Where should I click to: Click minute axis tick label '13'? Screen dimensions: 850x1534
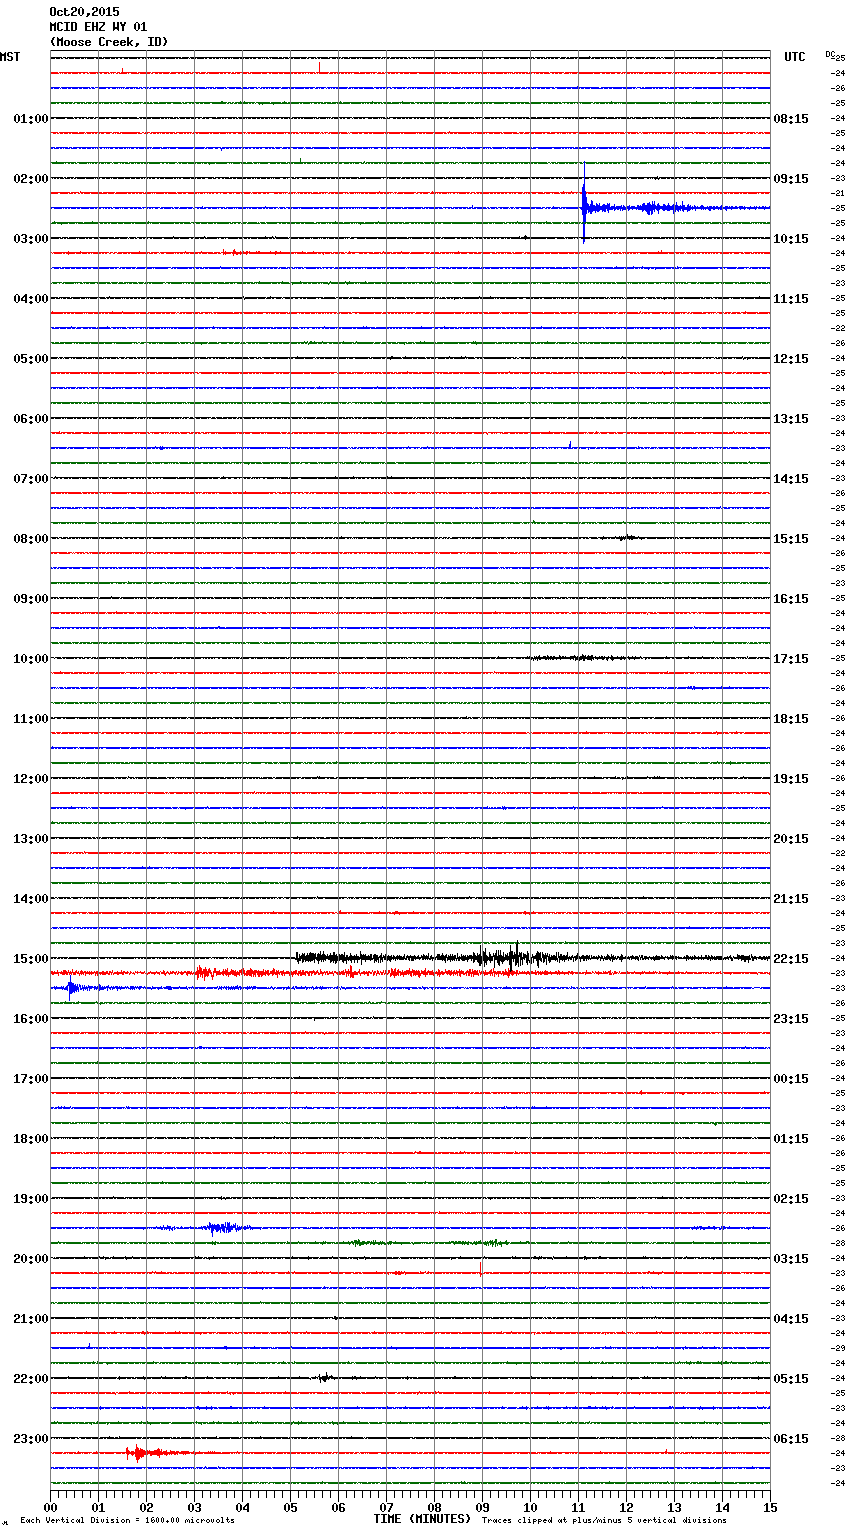pyautogui.click(x=674, y=1506)
